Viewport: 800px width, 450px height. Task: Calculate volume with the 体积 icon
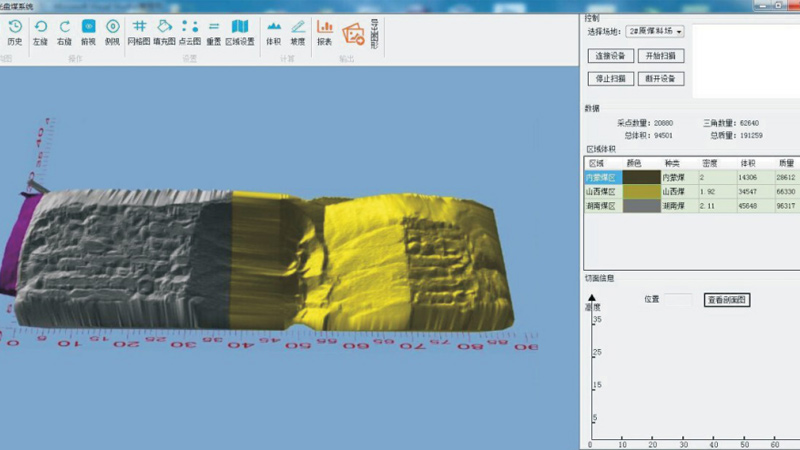pos(273,32)
